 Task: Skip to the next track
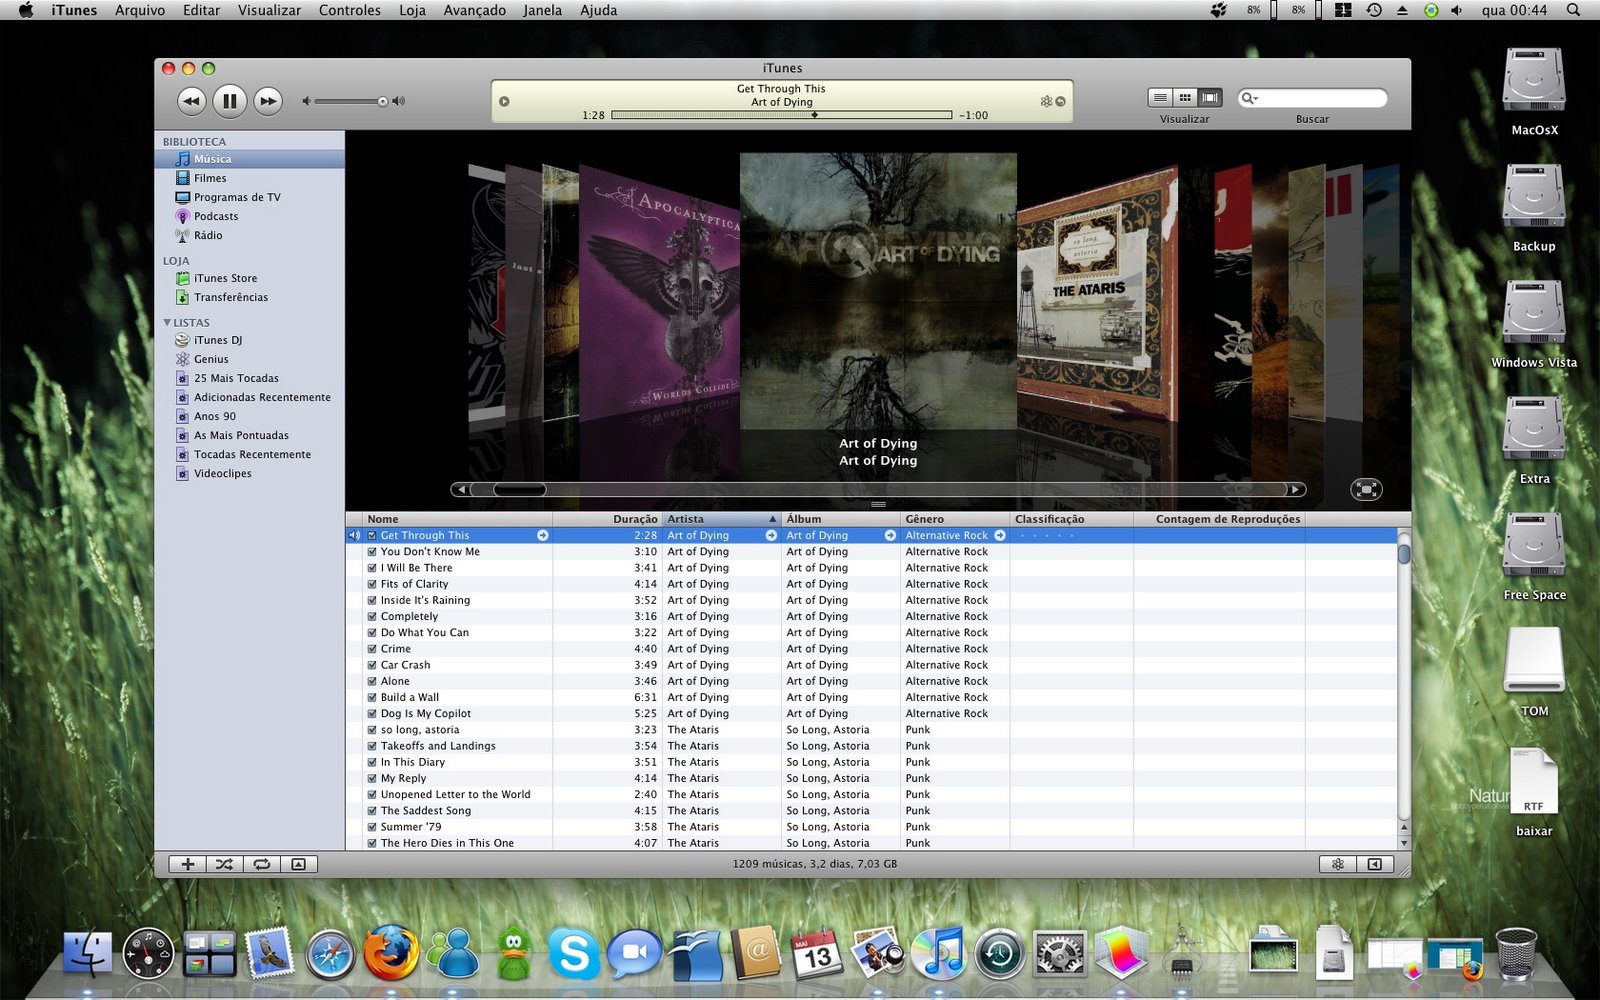pos(268,100)
